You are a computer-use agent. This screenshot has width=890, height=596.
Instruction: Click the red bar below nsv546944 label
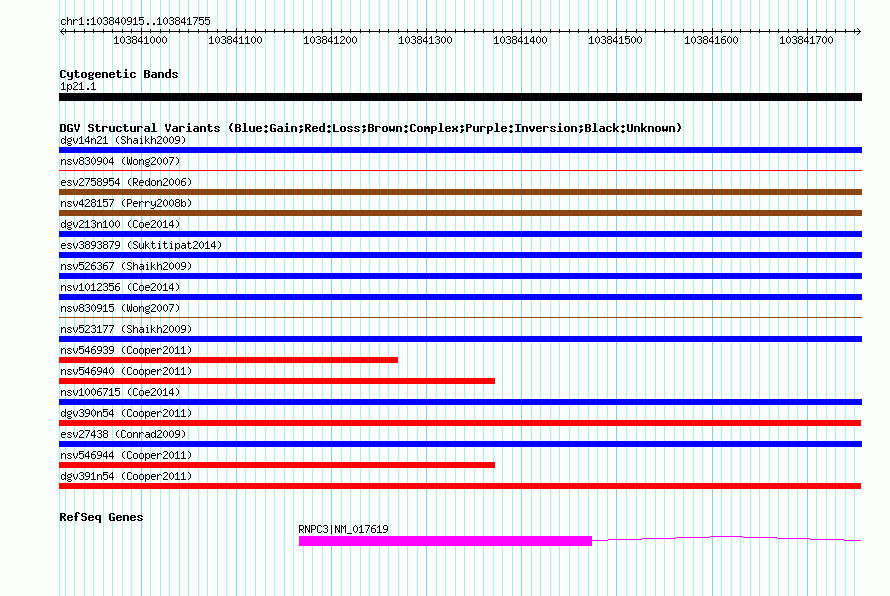pyautogui.click(x=277, y=465)
